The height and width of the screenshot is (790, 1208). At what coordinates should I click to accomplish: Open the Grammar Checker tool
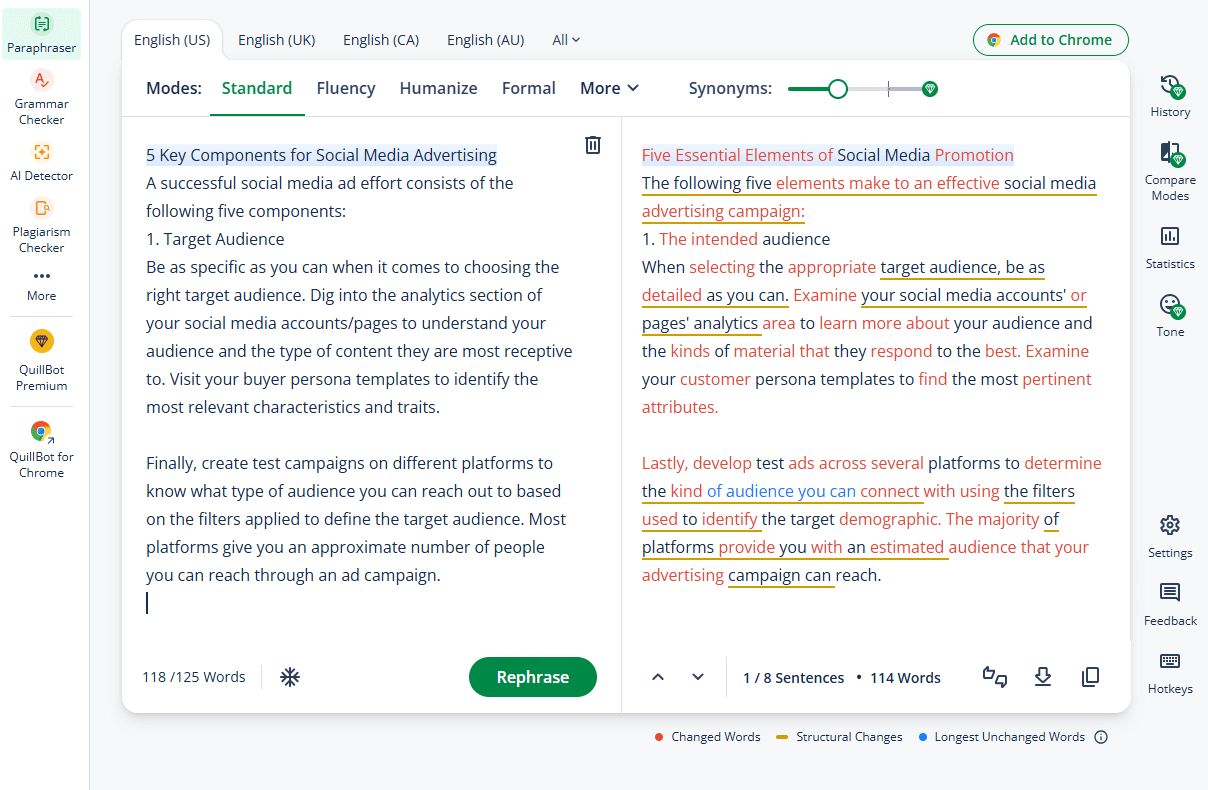[x=41, y=97]
